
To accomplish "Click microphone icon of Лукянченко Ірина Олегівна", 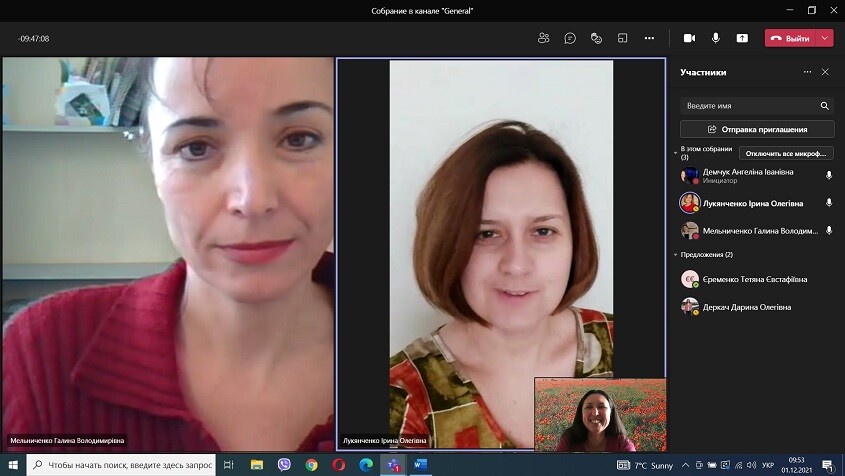I will pyautogui.click(x=829, y=203).
